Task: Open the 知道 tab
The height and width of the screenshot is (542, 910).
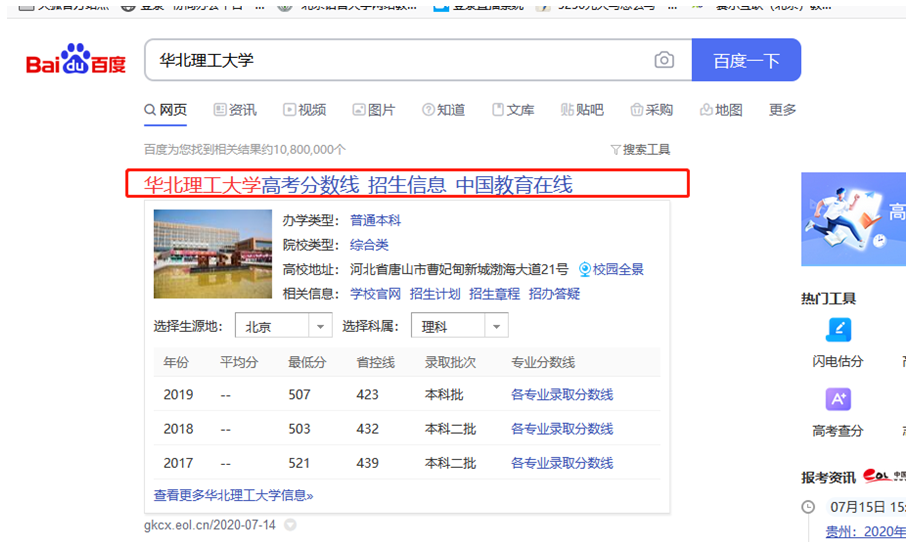Action: point(443,110)
